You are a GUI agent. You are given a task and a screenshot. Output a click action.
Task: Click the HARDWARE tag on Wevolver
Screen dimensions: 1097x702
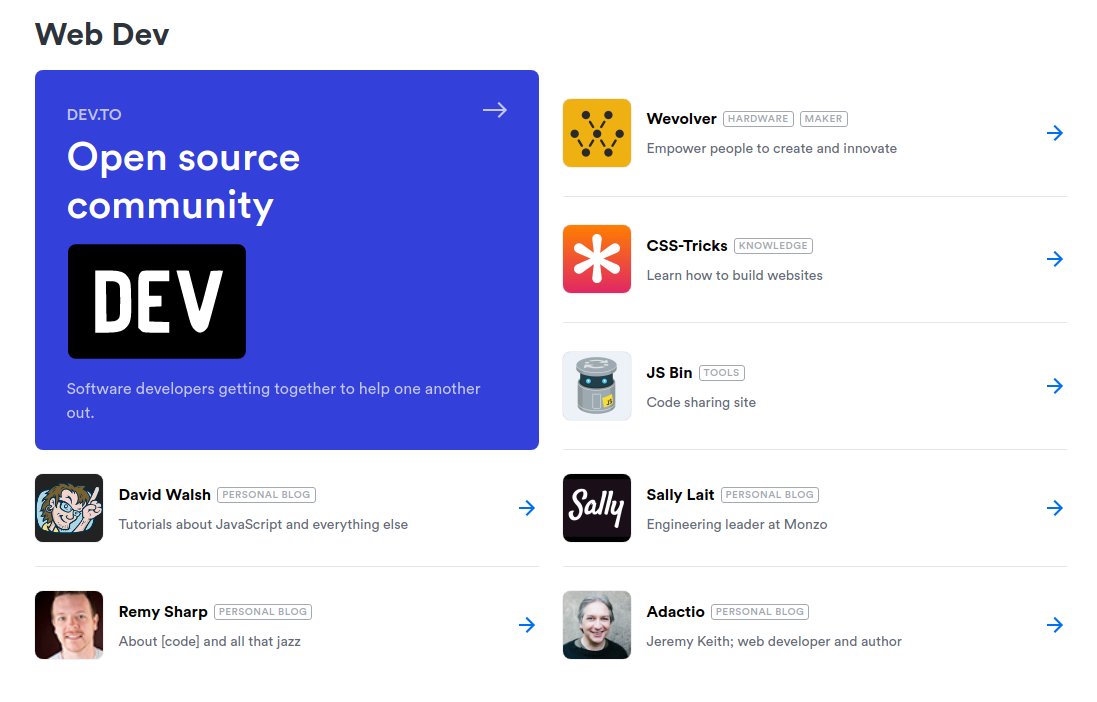(x=758, y=119)
